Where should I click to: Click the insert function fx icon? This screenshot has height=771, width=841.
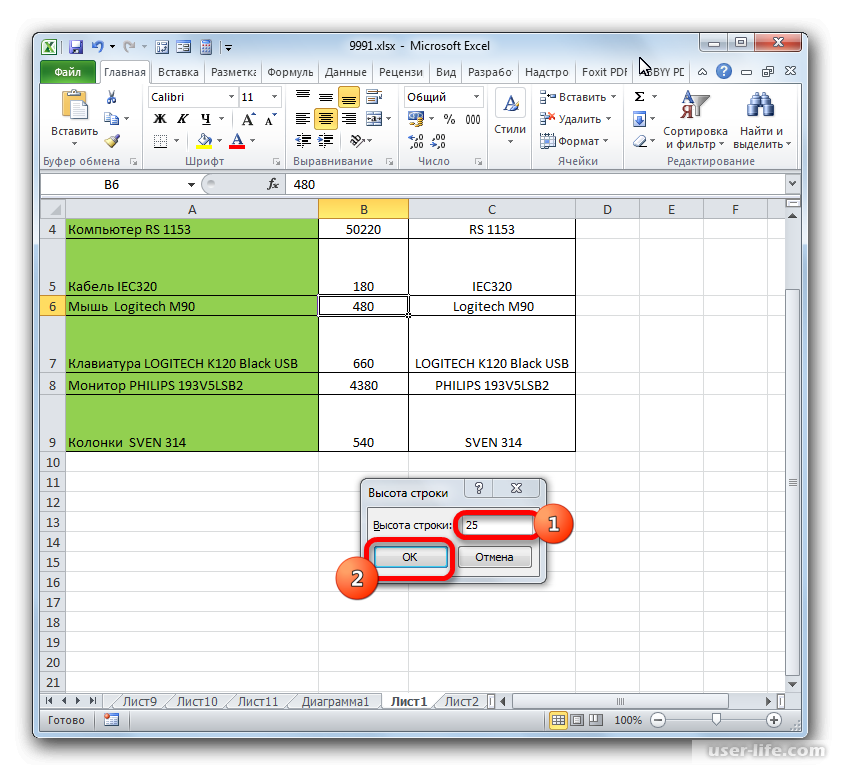273,185
